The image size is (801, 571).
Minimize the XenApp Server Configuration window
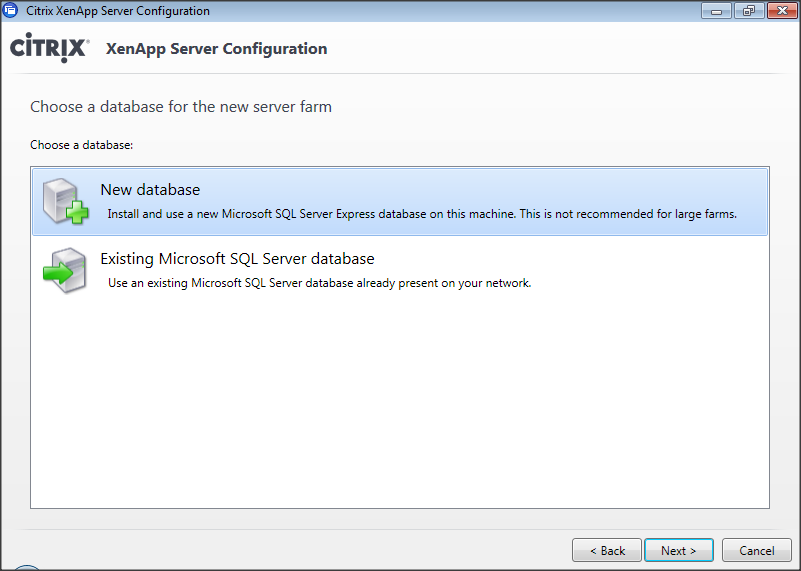coord(715,11)
